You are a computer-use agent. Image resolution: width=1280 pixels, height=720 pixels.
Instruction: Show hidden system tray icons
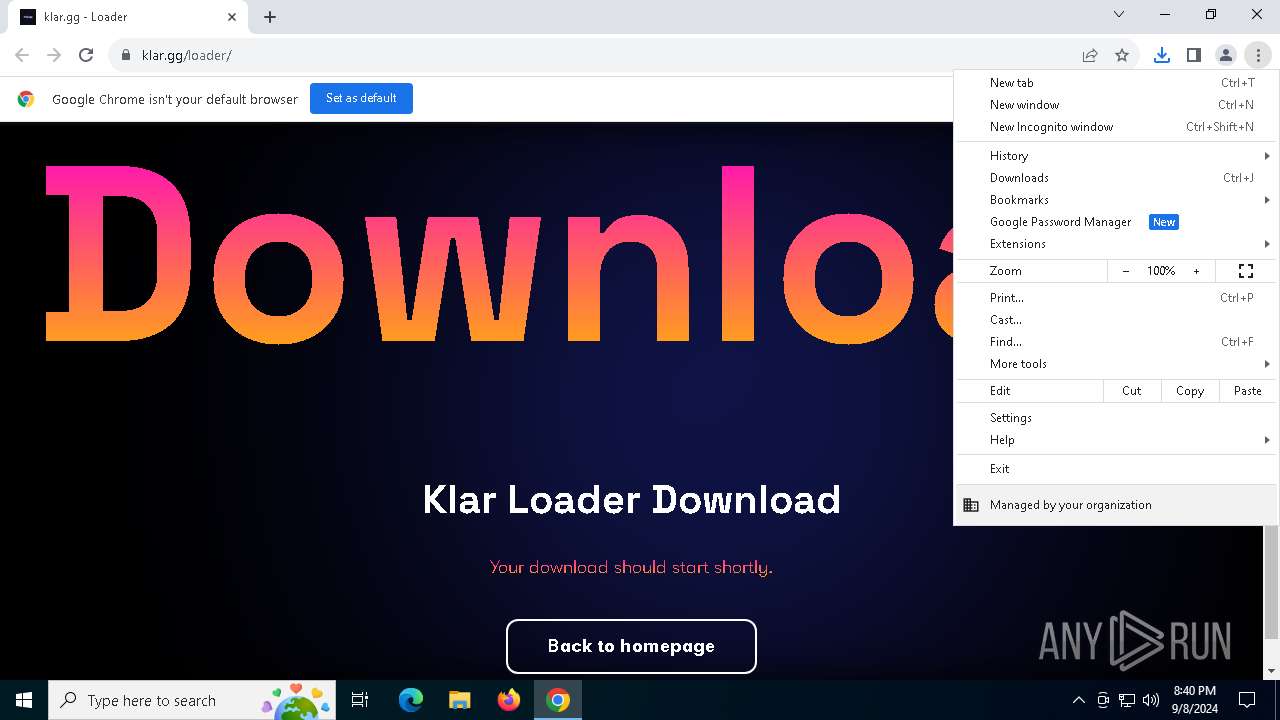coord(1078,700)
